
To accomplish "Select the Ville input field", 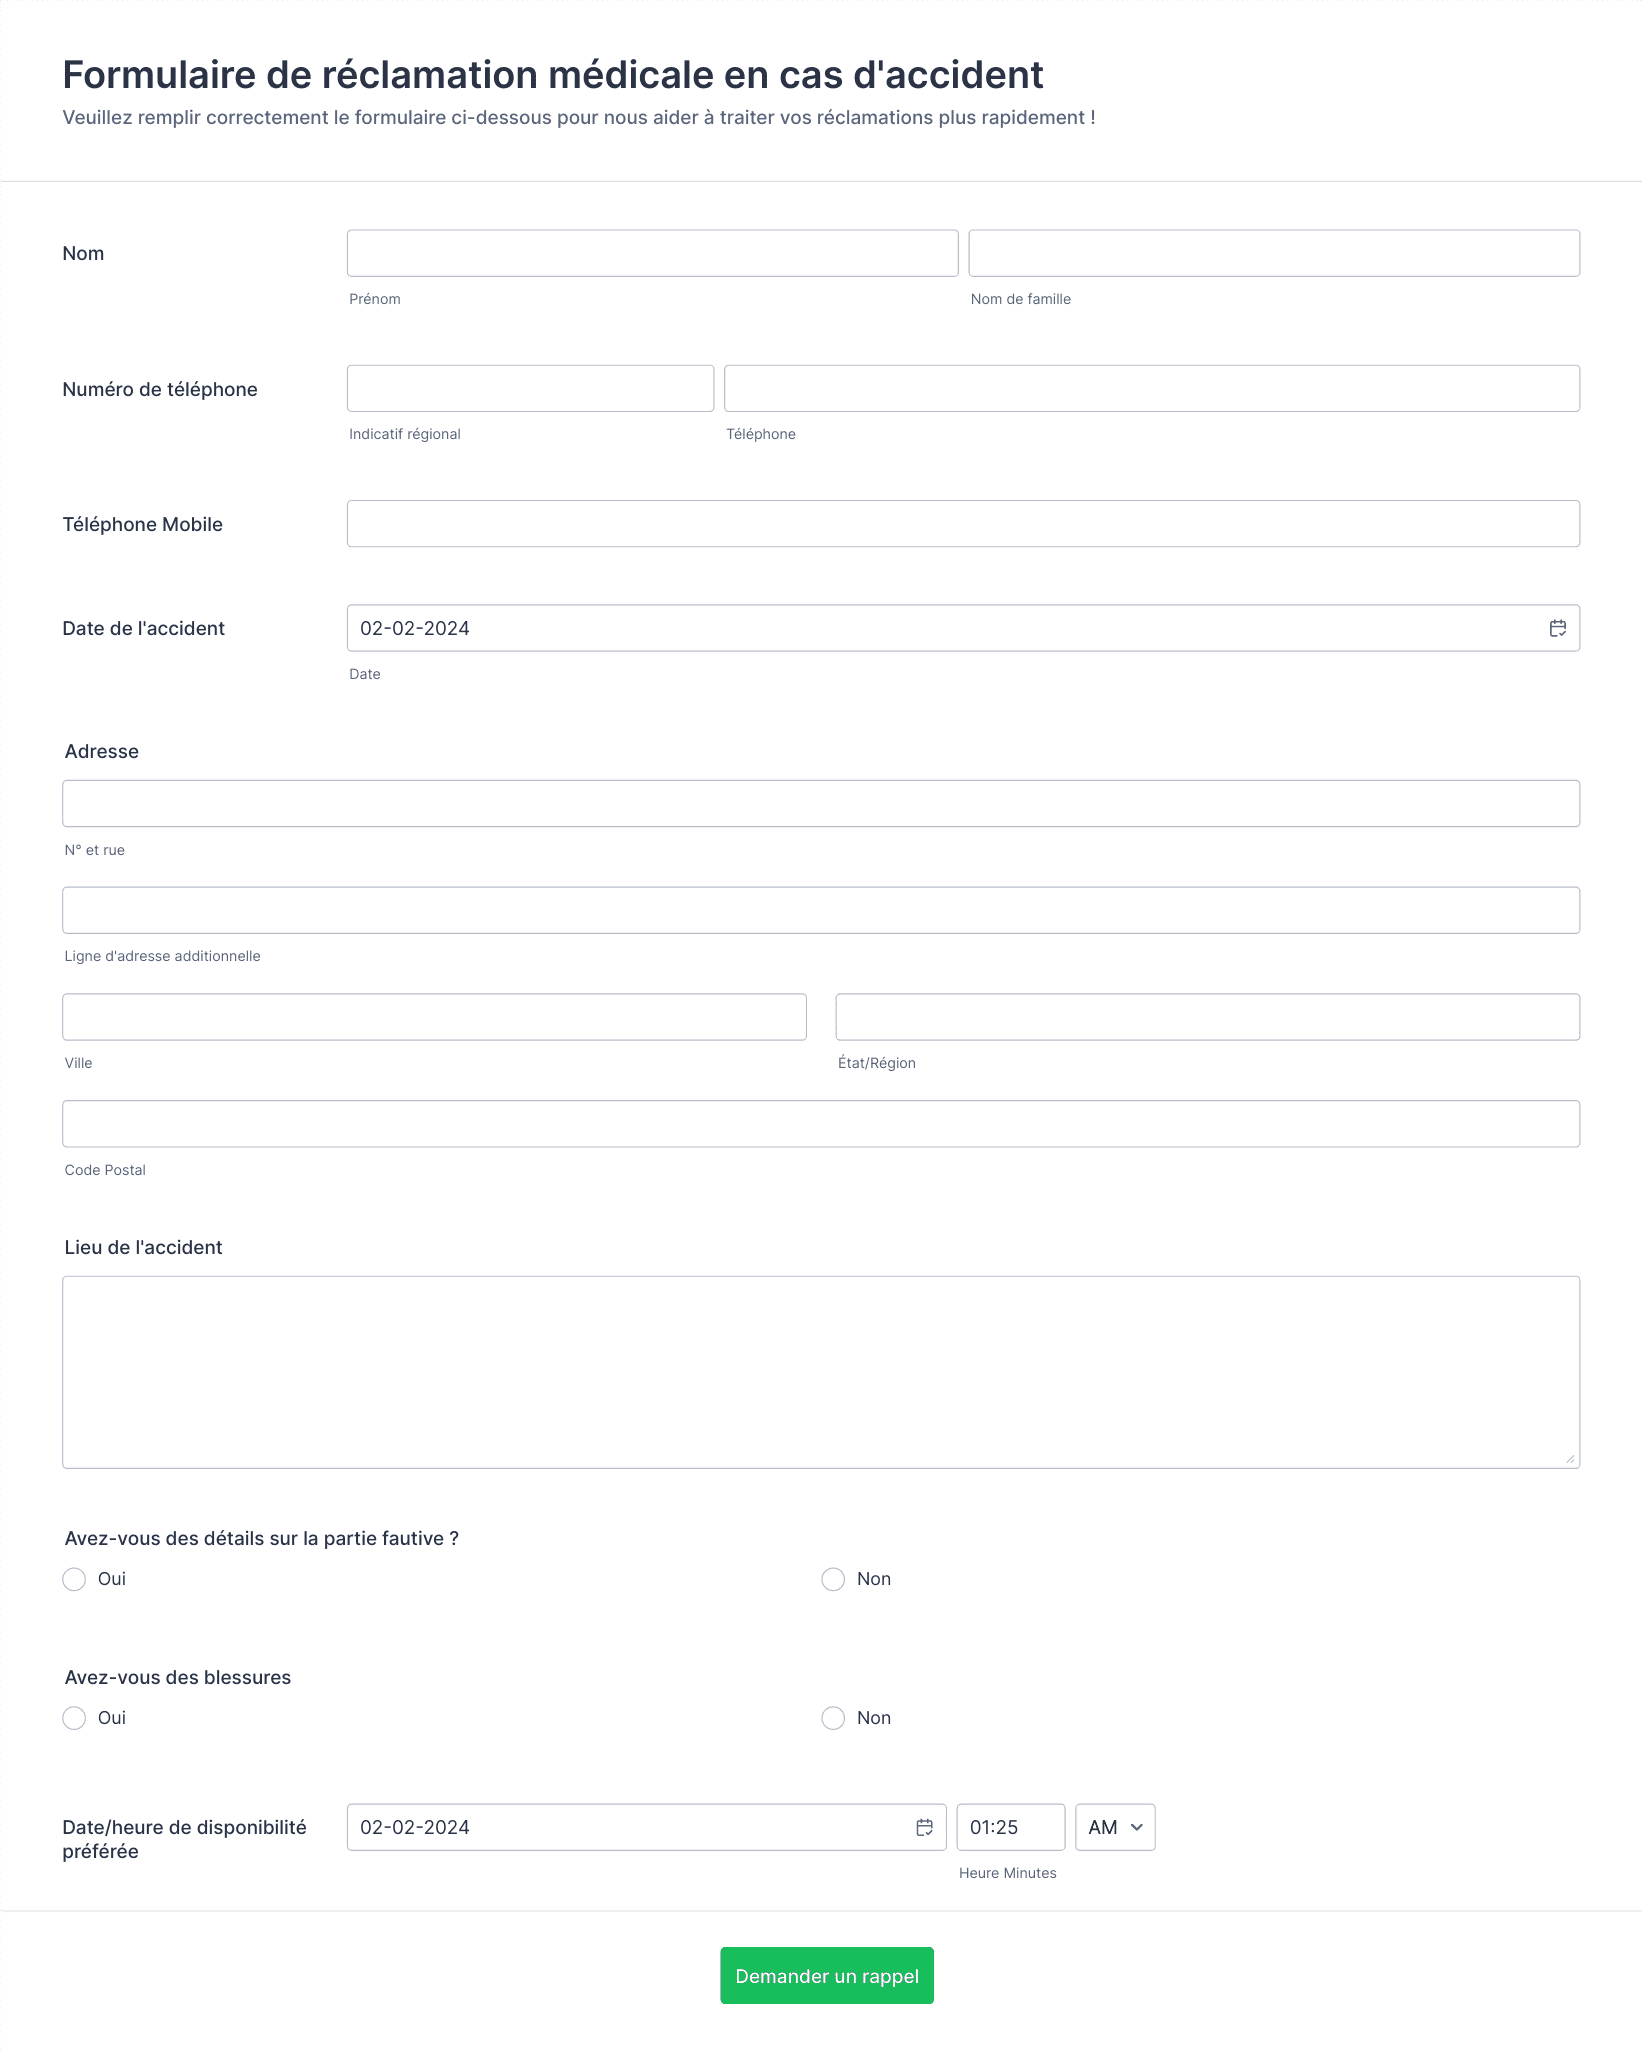I will coord(434,1017).
